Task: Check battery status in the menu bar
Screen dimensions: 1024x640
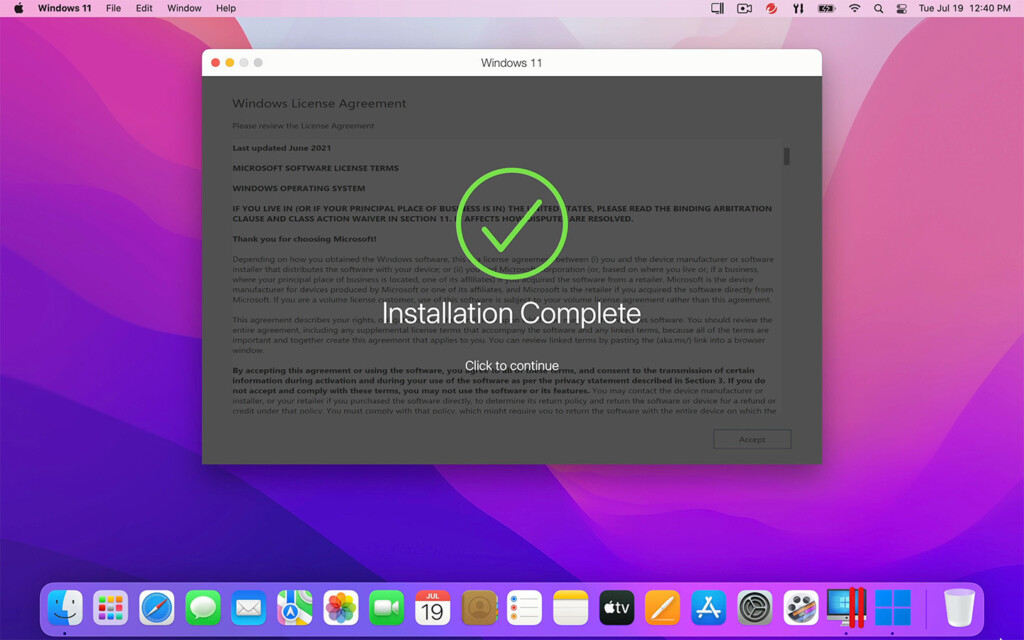Action: (x=827, y=8)
